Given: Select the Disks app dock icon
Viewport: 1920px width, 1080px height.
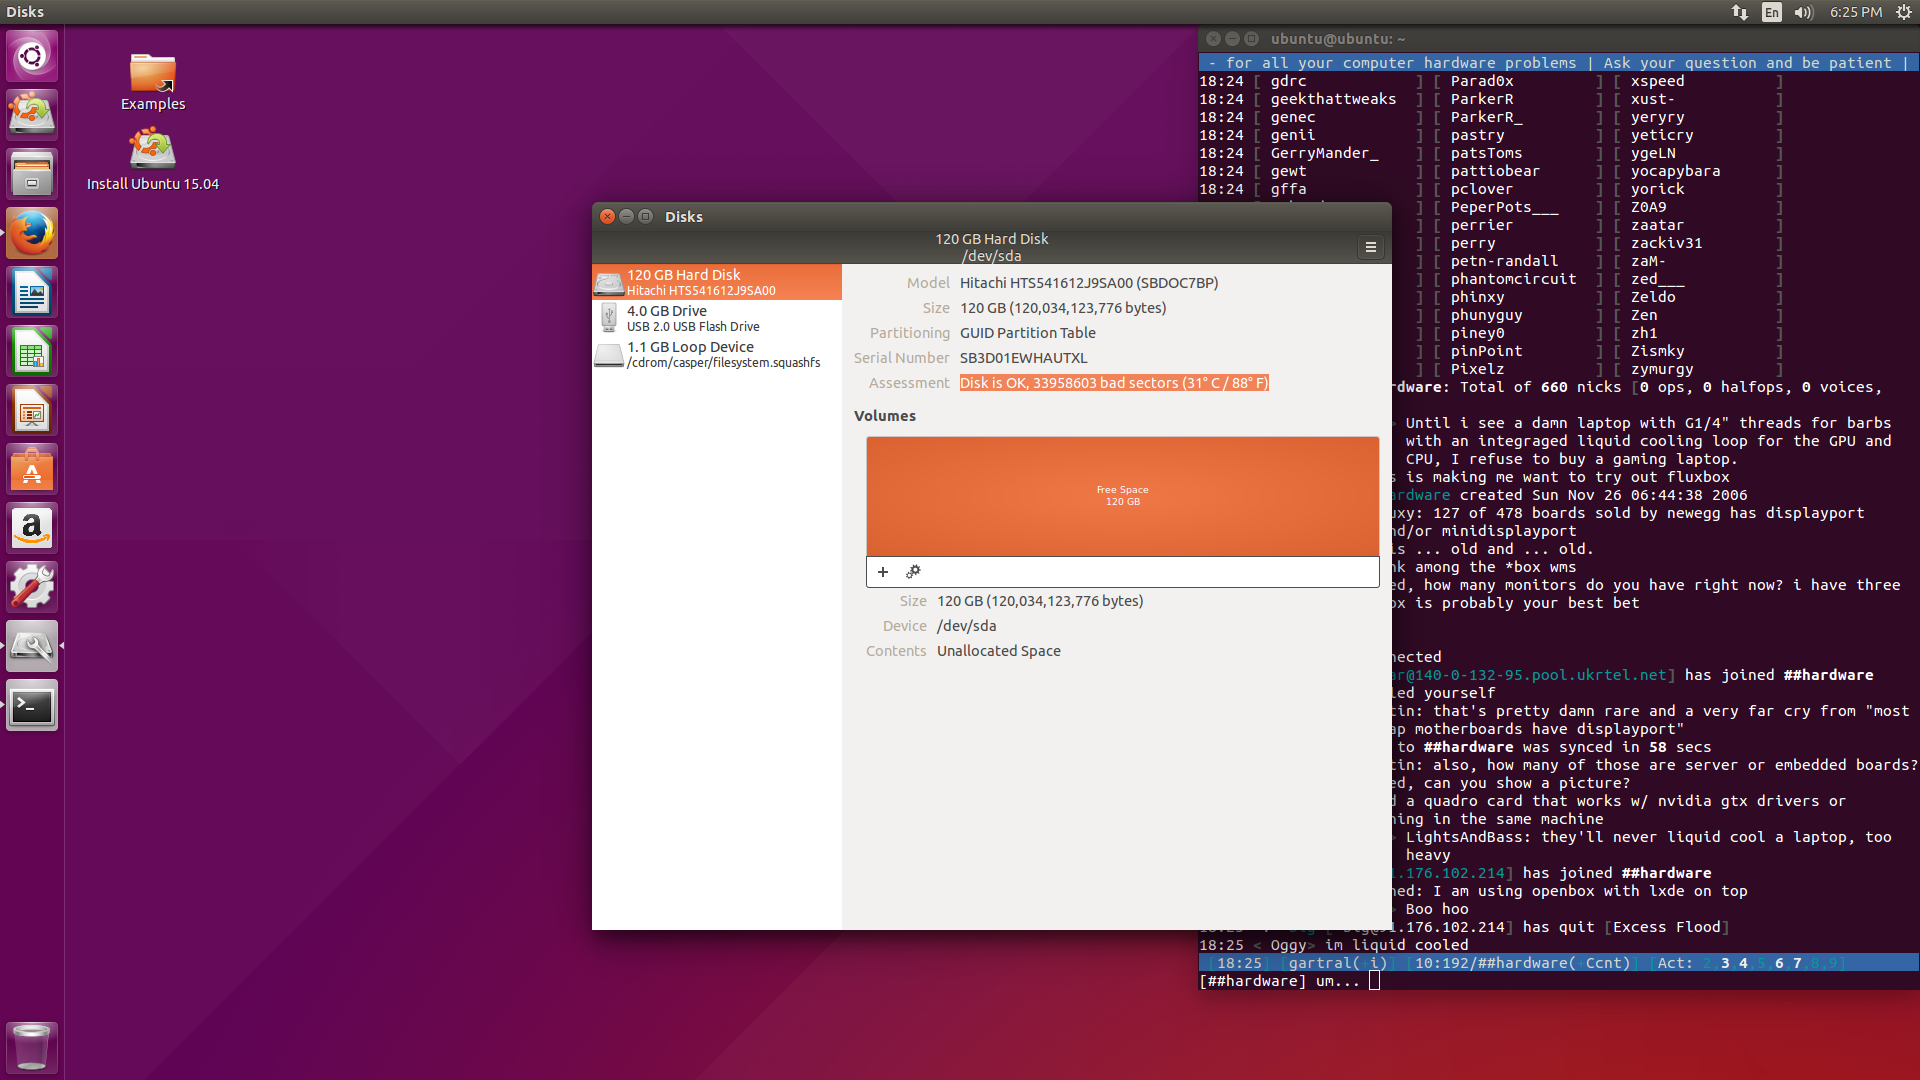Looking at the screenshot, I should coord(32,646).
